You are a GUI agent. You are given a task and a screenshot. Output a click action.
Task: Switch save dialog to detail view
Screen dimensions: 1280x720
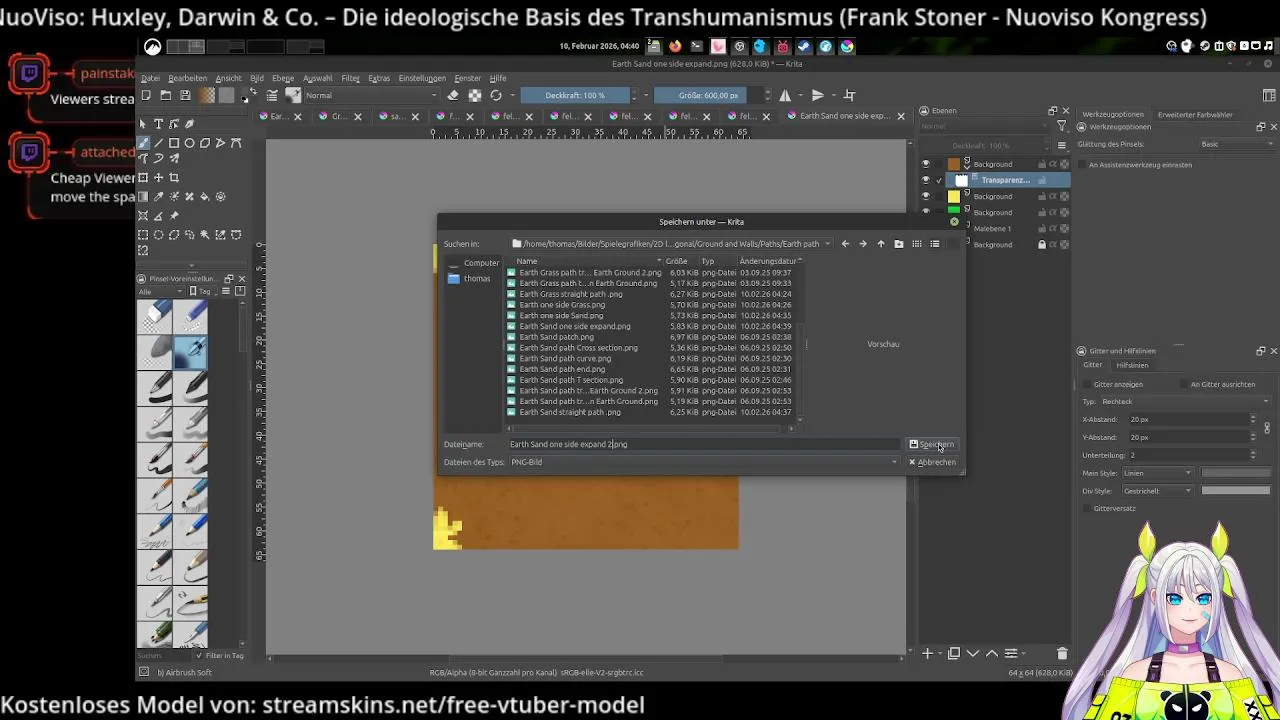point(935,244)
